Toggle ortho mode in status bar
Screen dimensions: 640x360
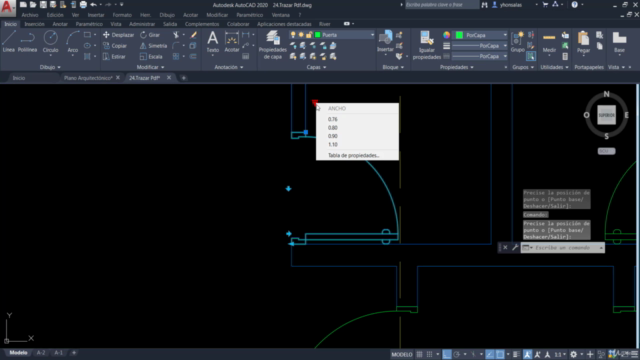(447, 354)
